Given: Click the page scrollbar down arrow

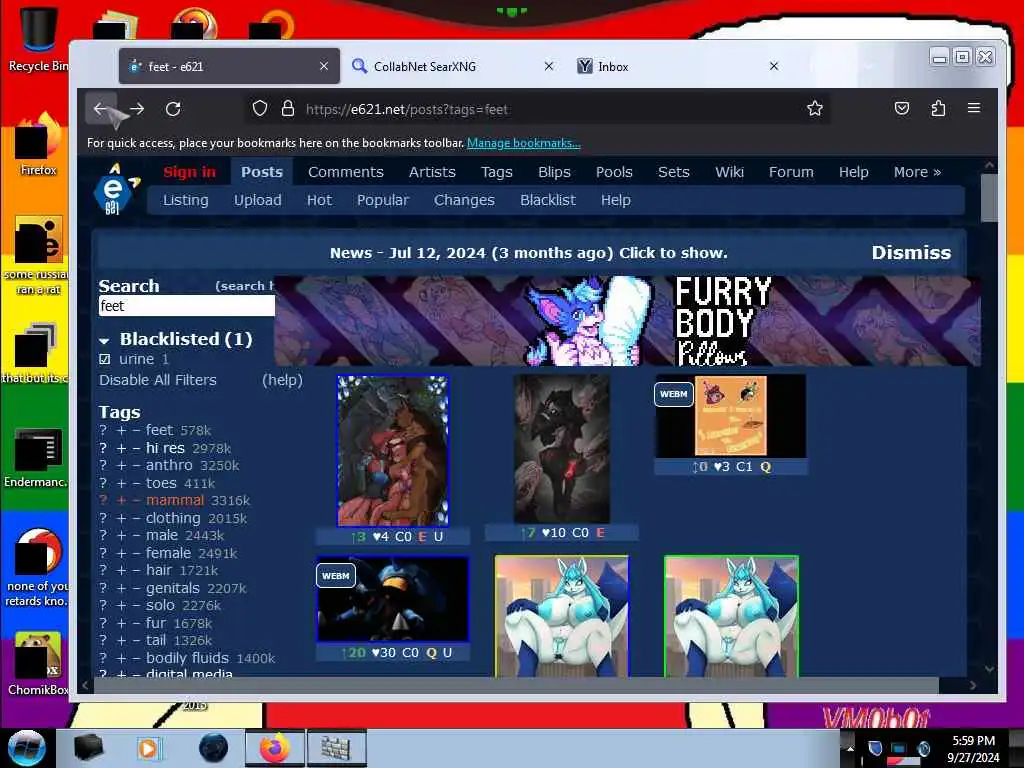Looking at the screenshot, I should tap(989, 669).
